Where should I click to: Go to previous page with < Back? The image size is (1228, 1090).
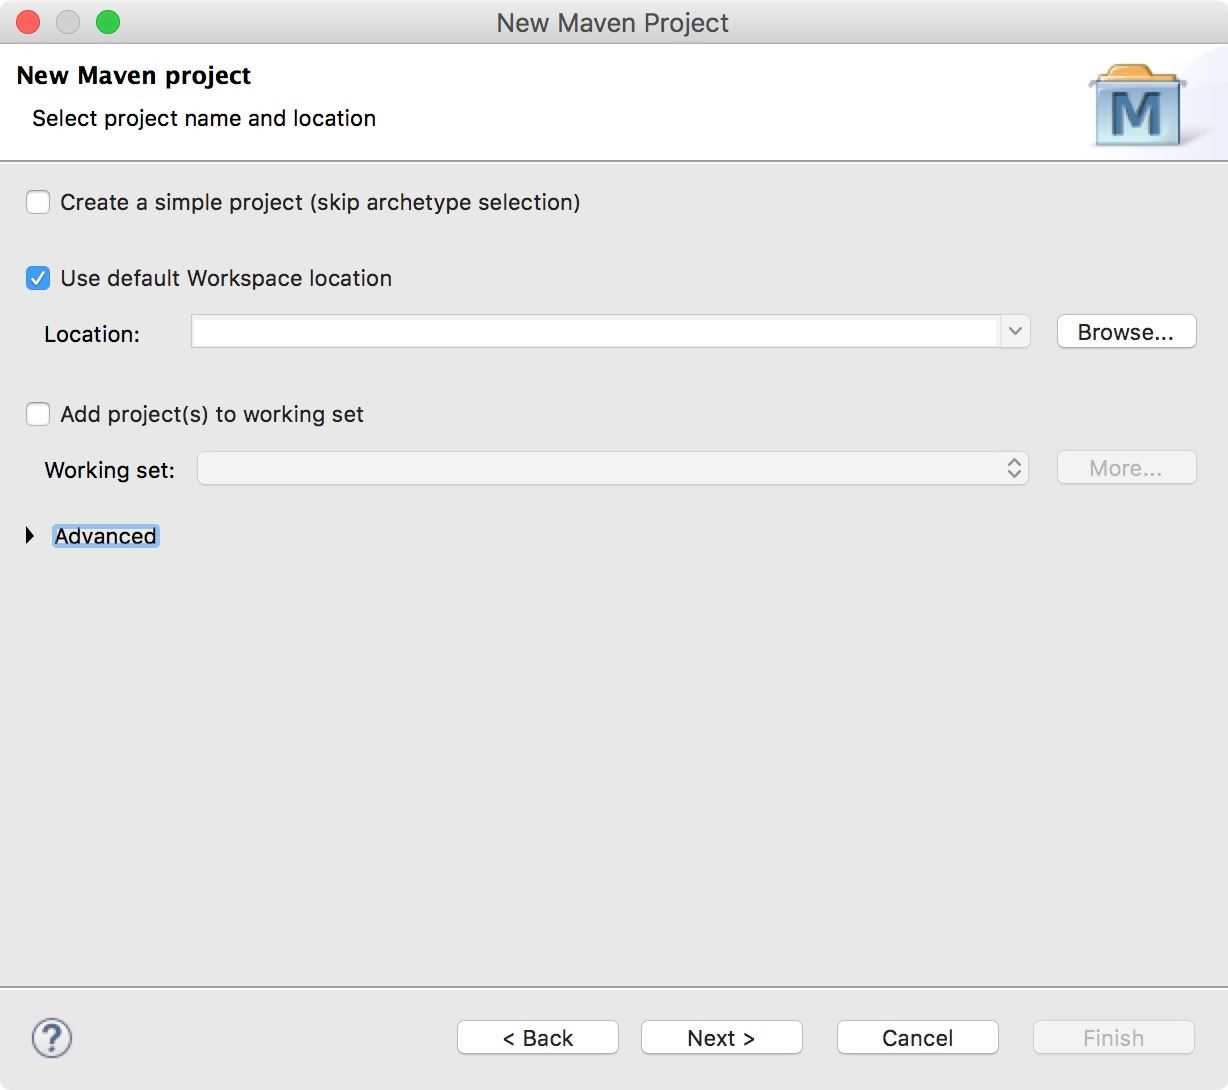pyautogui.click(x=538, y=1038)
